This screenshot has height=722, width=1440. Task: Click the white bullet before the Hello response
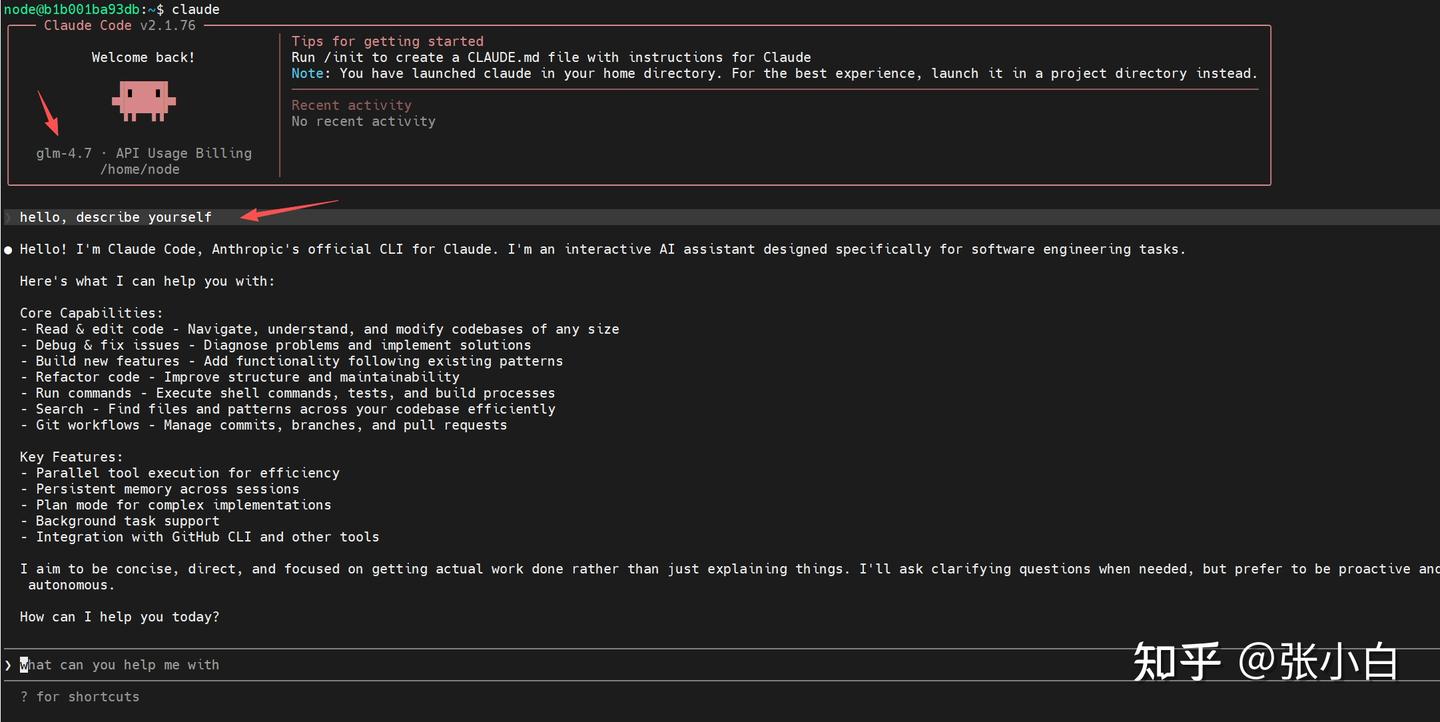coord(8,249)
